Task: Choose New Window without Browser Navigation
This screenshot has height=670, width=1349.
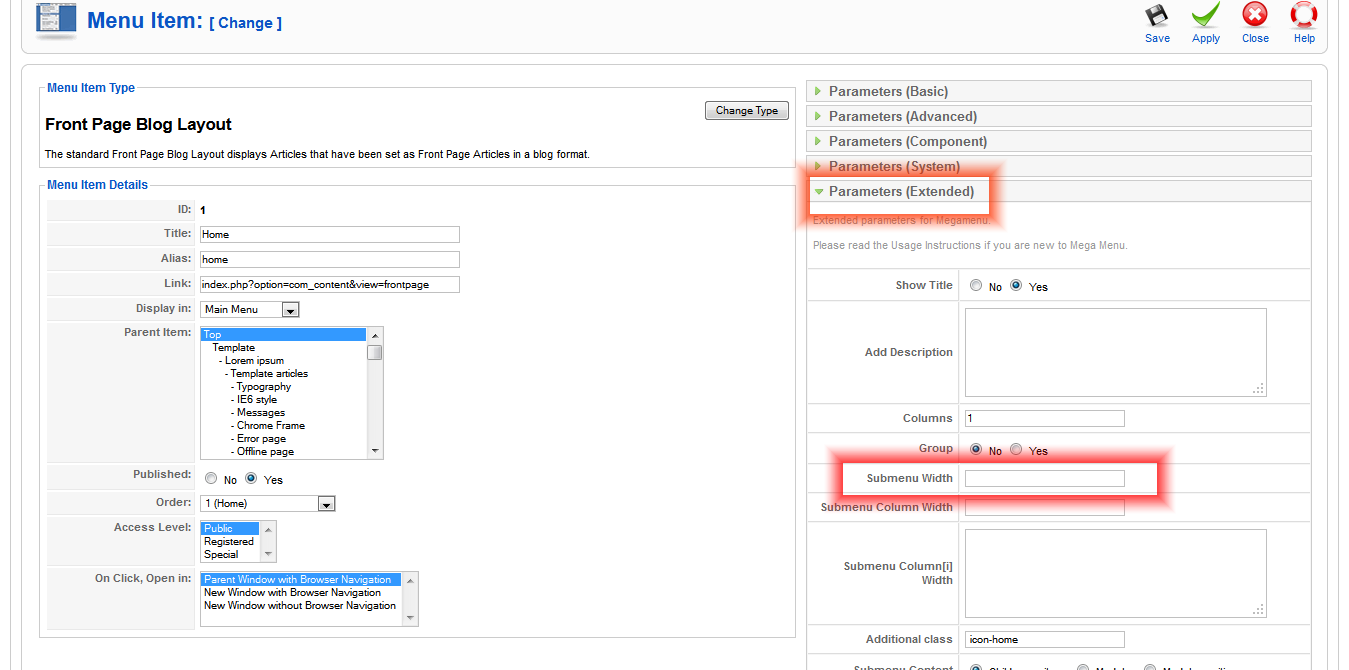Action: (x=302, y=606)
